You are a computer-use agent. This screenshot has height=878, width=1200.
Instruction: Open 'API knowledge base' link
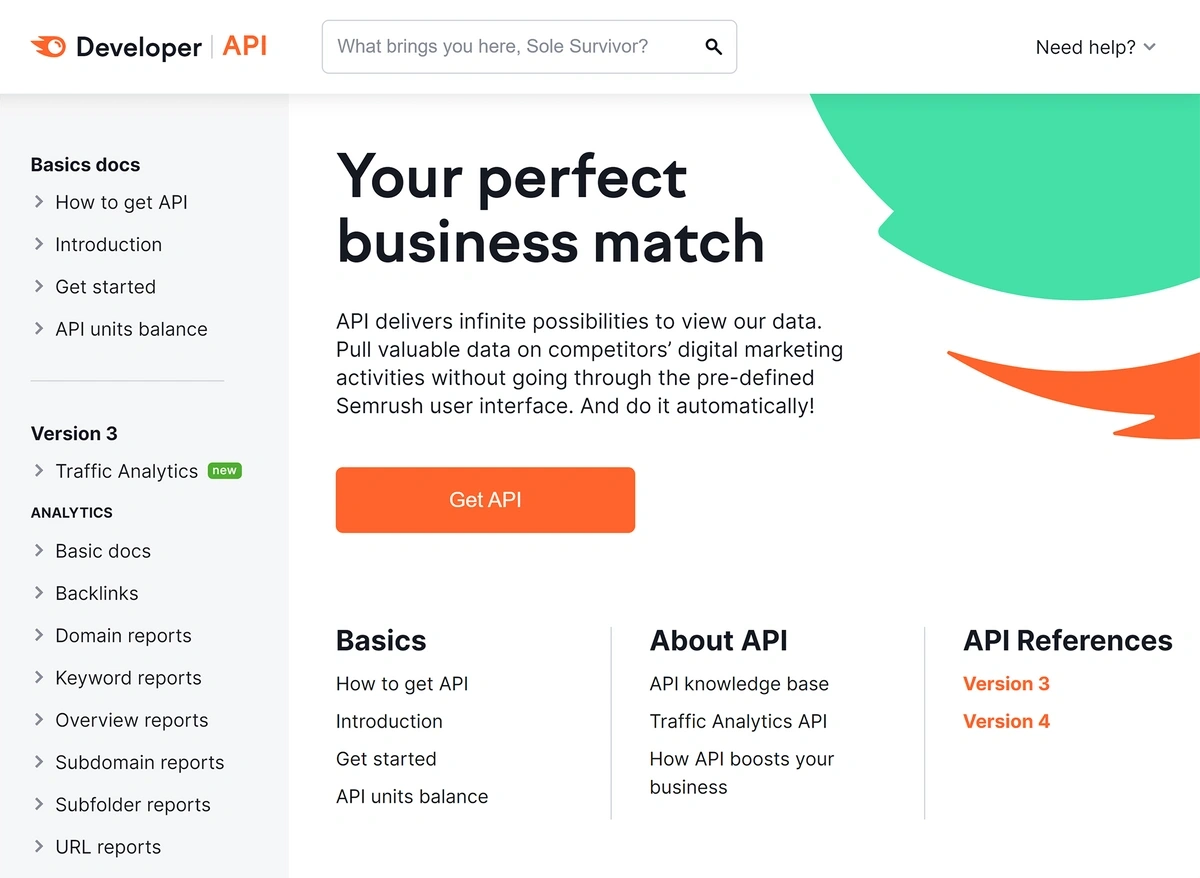(x=739, y=684)
